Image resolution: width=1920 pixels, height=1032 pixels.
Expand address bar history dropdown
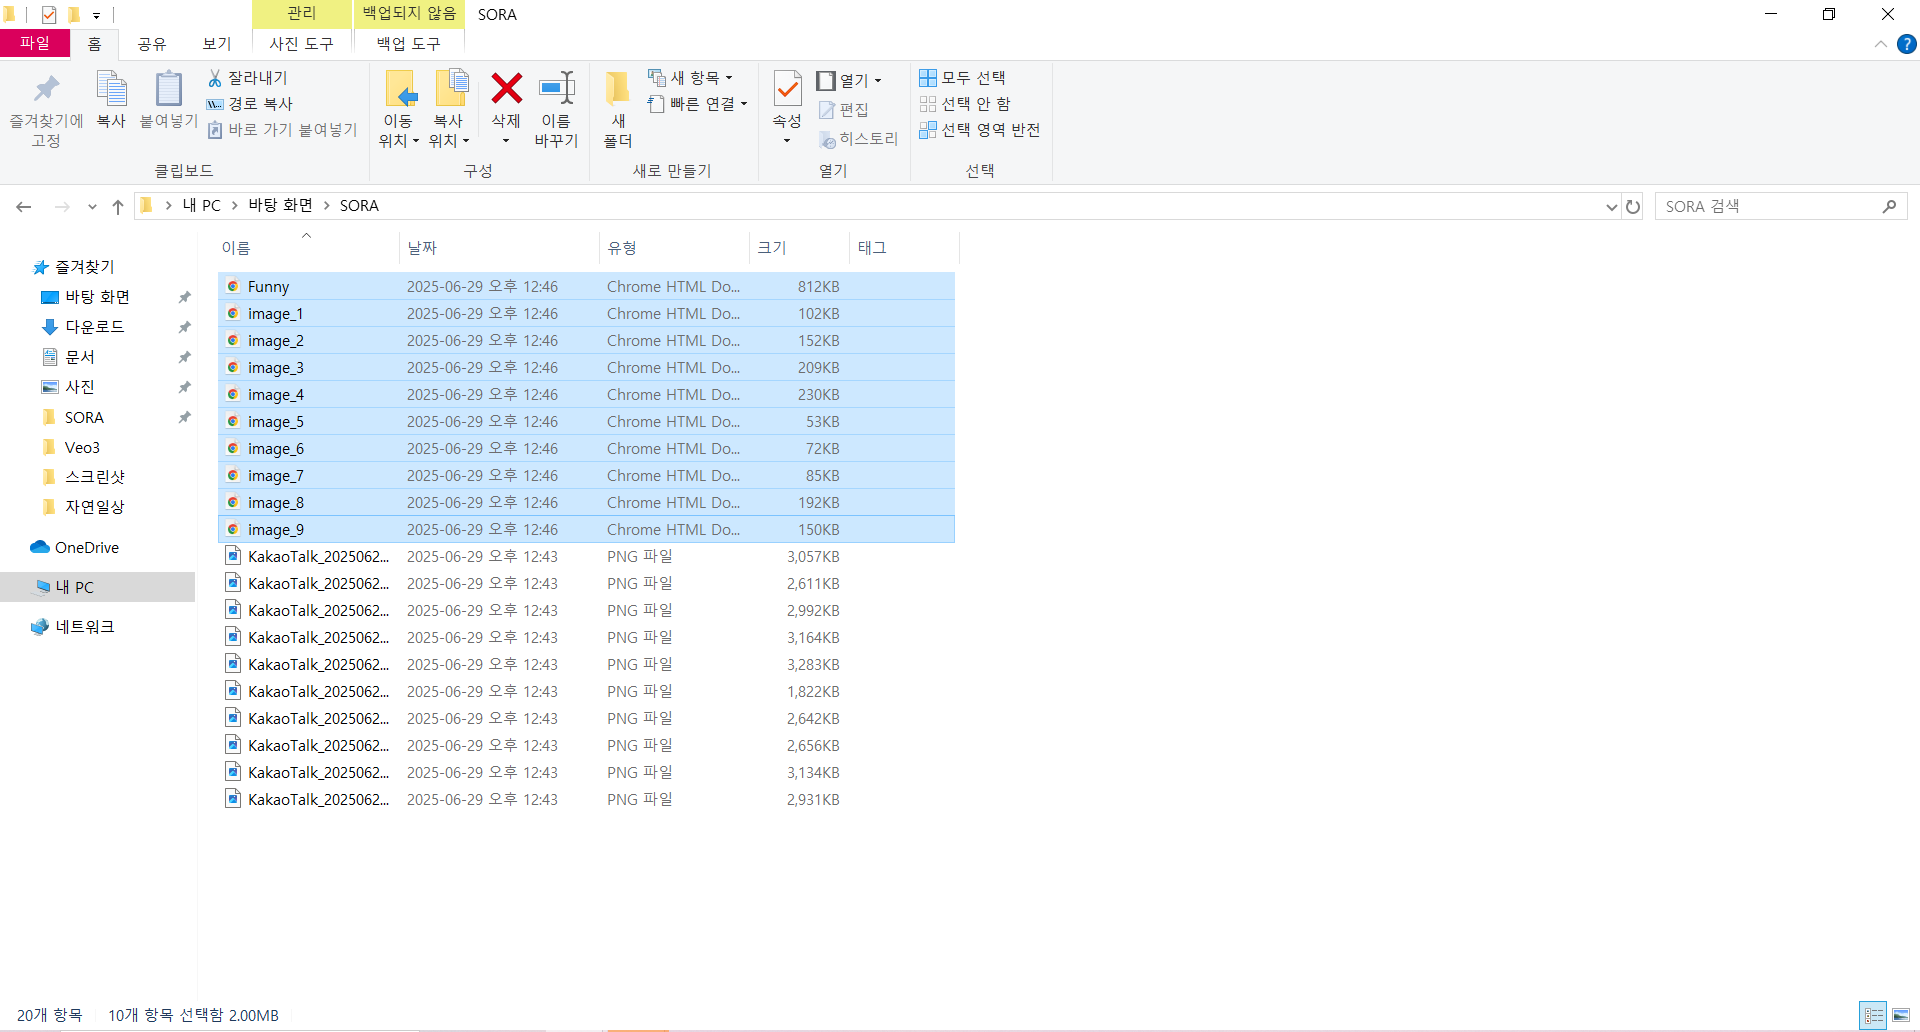pyautogui.click(x=1611, y=207)
